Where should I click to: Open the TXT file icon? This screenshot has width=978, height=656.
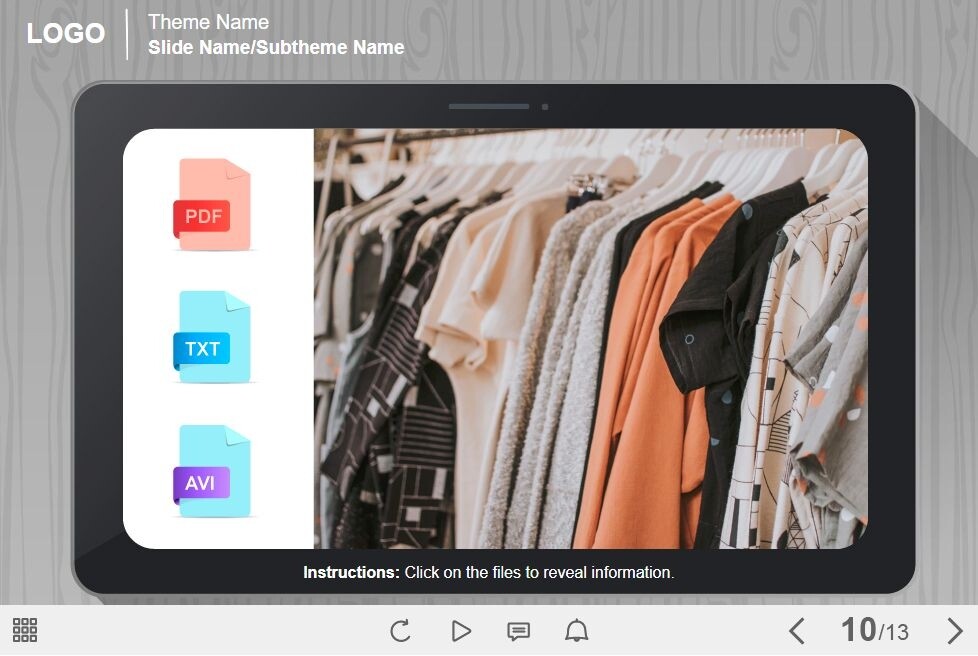tap(212, 338)
